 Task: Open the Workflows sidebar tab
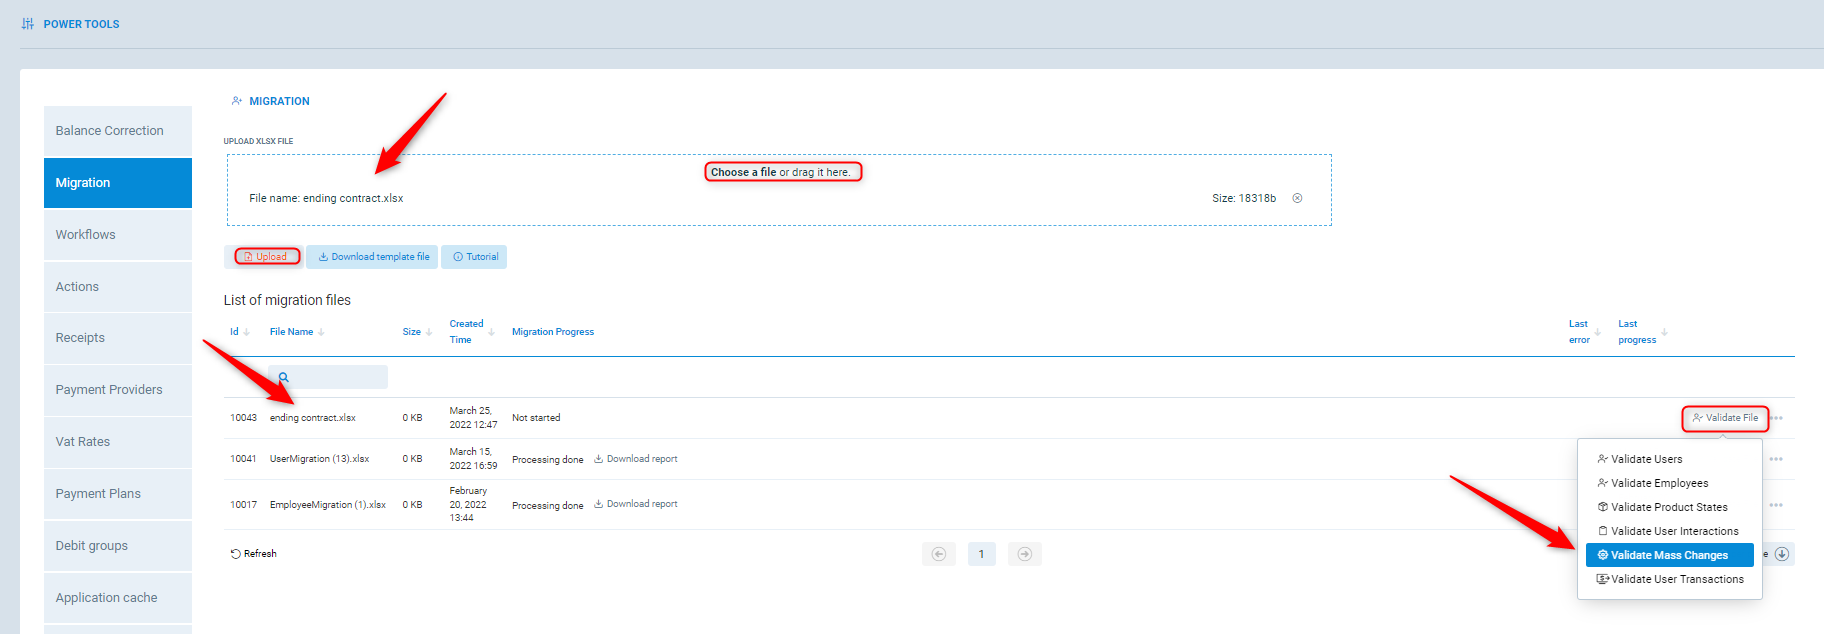[x=86, y=235]
